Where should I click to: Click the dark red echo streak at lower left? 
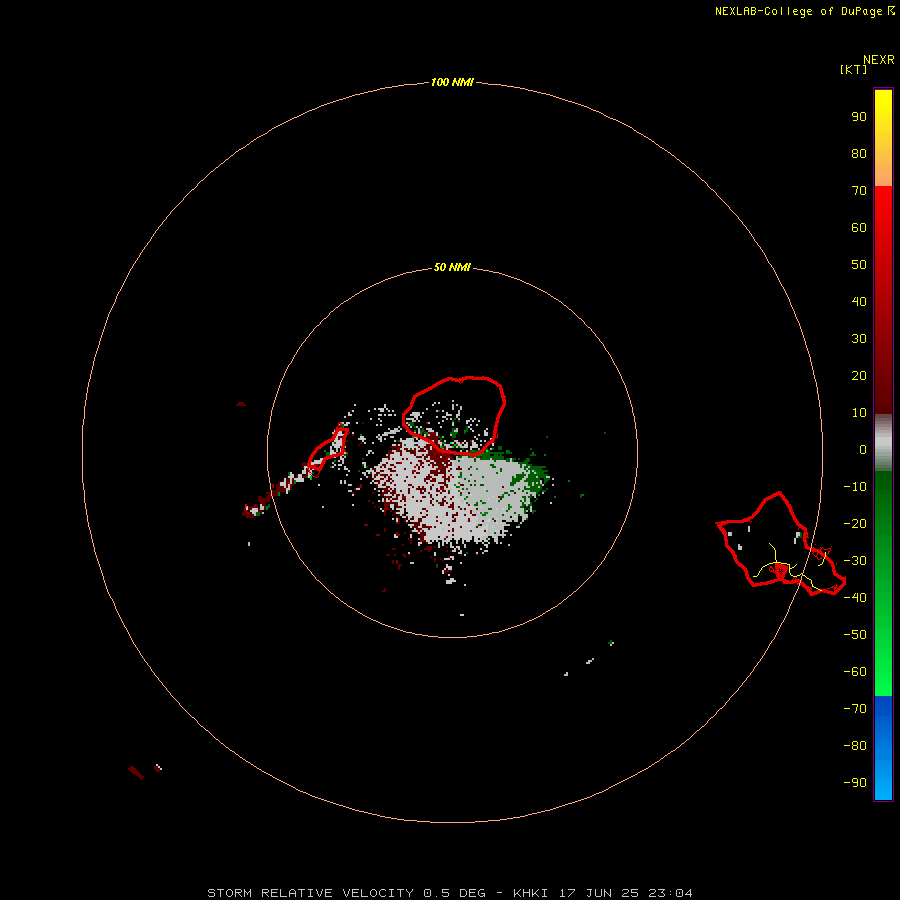[136, 773]
